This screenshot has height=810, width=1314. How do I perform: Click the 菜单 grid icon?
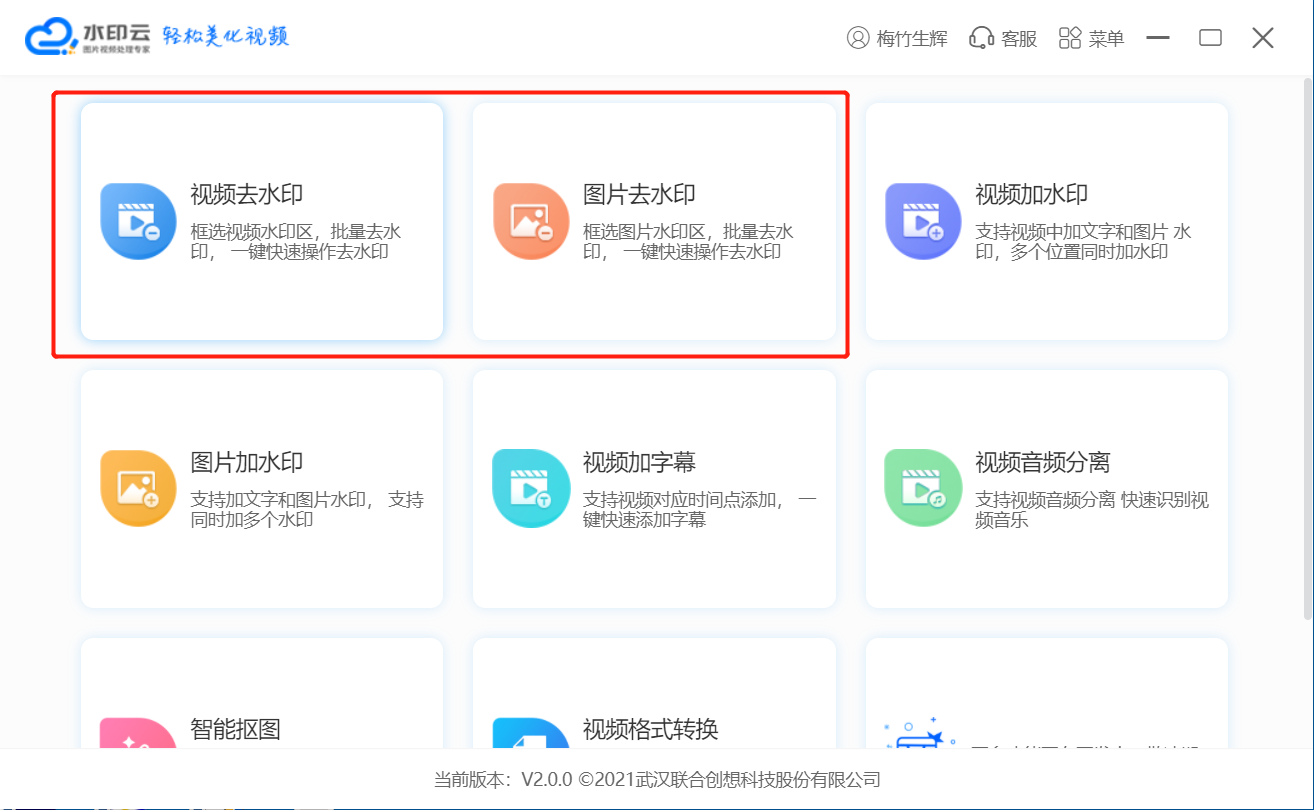pyautogui.click(x=1070, y=38)
